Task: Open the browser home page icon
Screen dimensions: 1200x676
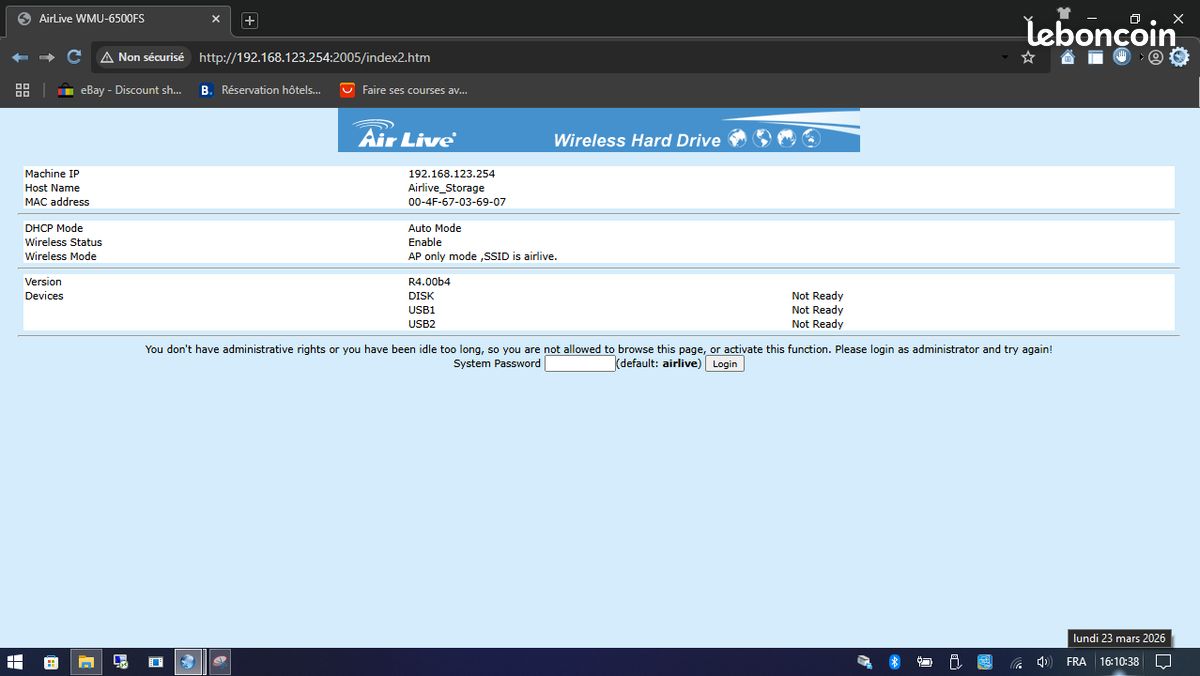Action: 1068,58
